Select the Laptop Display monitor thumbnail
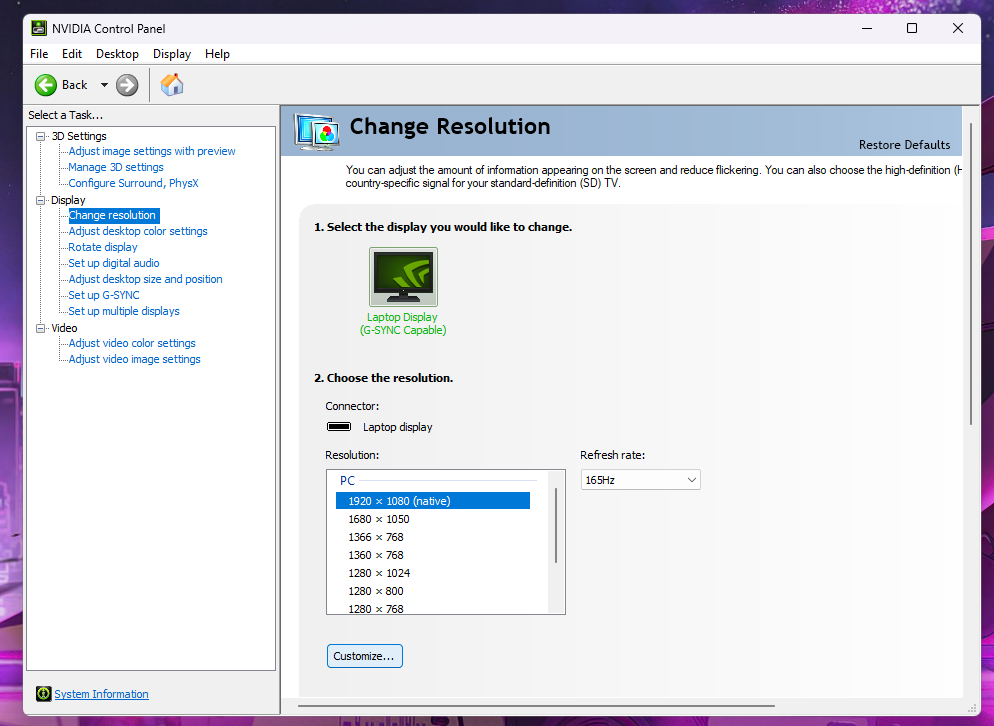Viewport: 994px width, 726px height. pos(403,276)
